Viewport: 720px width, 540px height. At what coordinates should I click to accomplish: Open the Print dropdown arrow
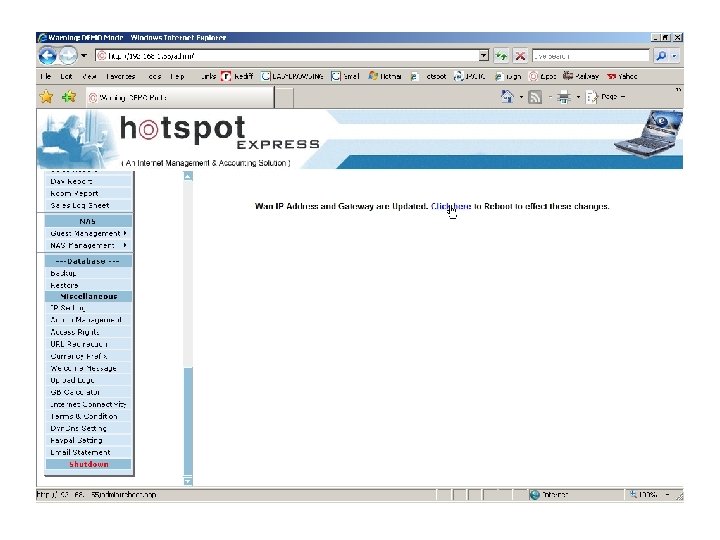(578, 97)
